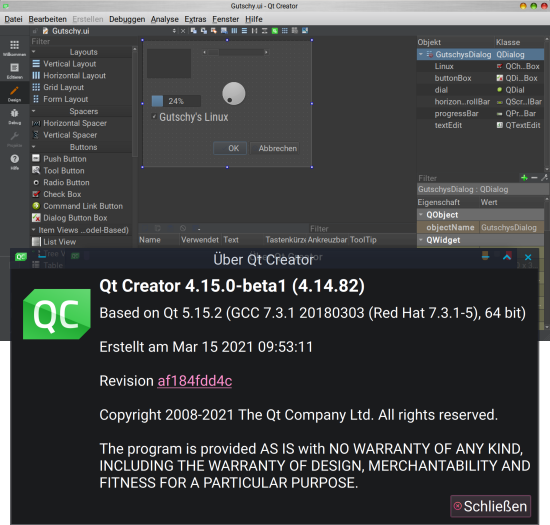
Task: Collapse the Buttons widget category
Action: pos(34,147)
